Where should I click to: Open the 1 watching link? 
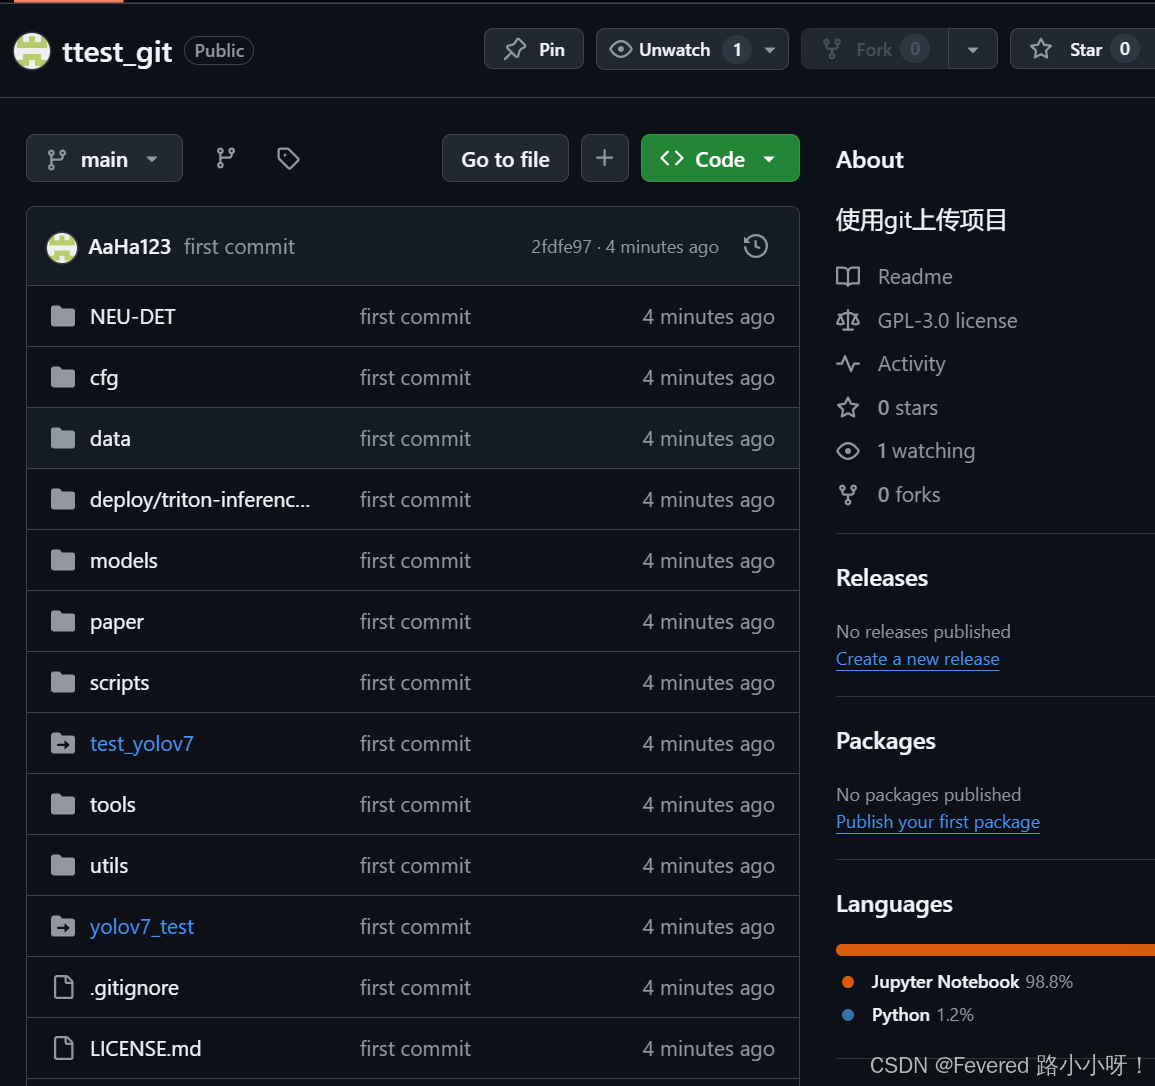[x=926, y=451]
